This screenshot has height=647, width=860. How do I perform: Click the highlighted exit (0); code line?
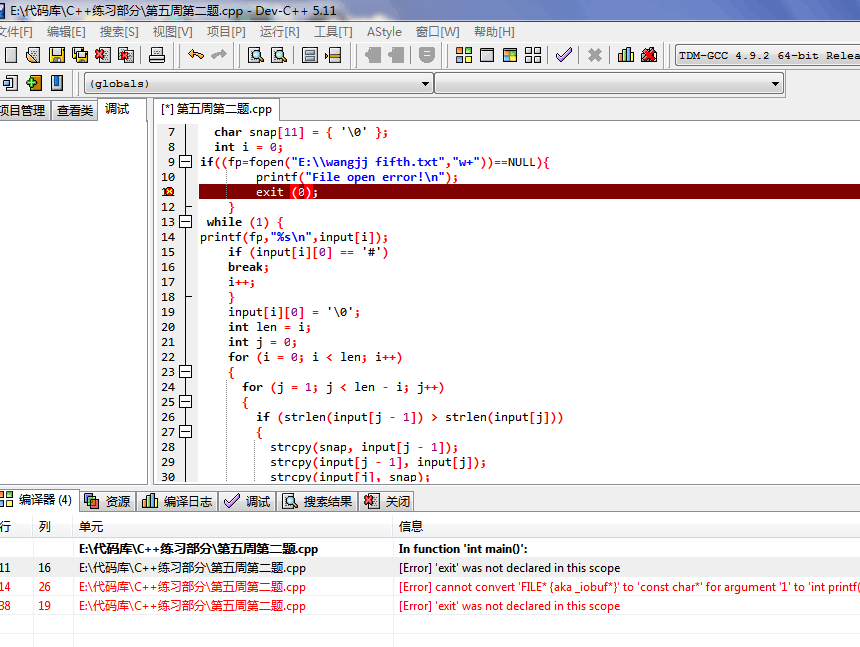pyautogui.click(x=529, y=191)
